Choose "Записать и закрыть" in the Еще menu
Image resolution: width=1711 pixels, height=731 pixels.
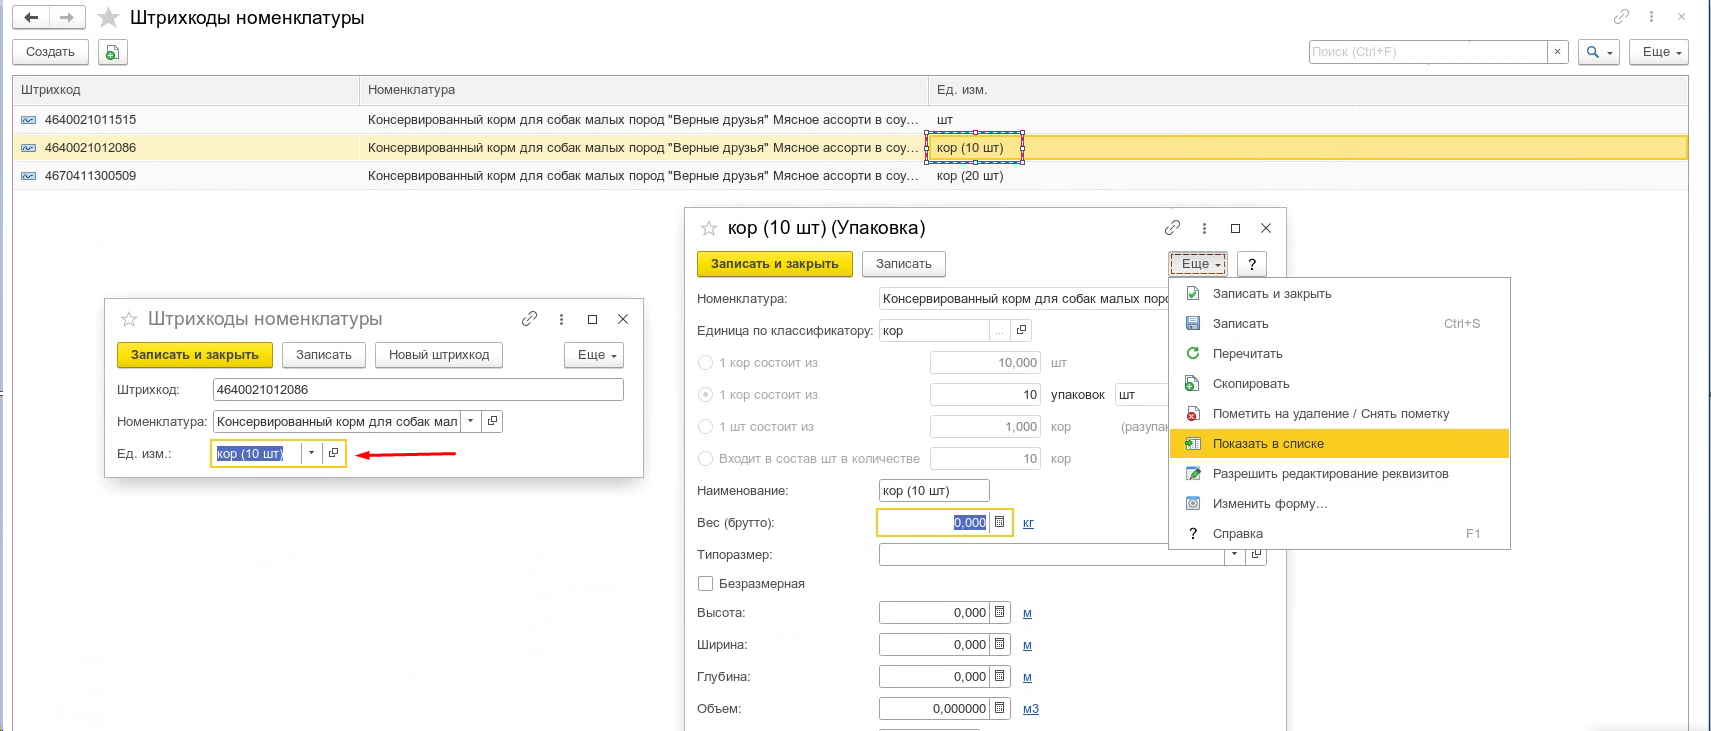click(x=1339, y=294)
